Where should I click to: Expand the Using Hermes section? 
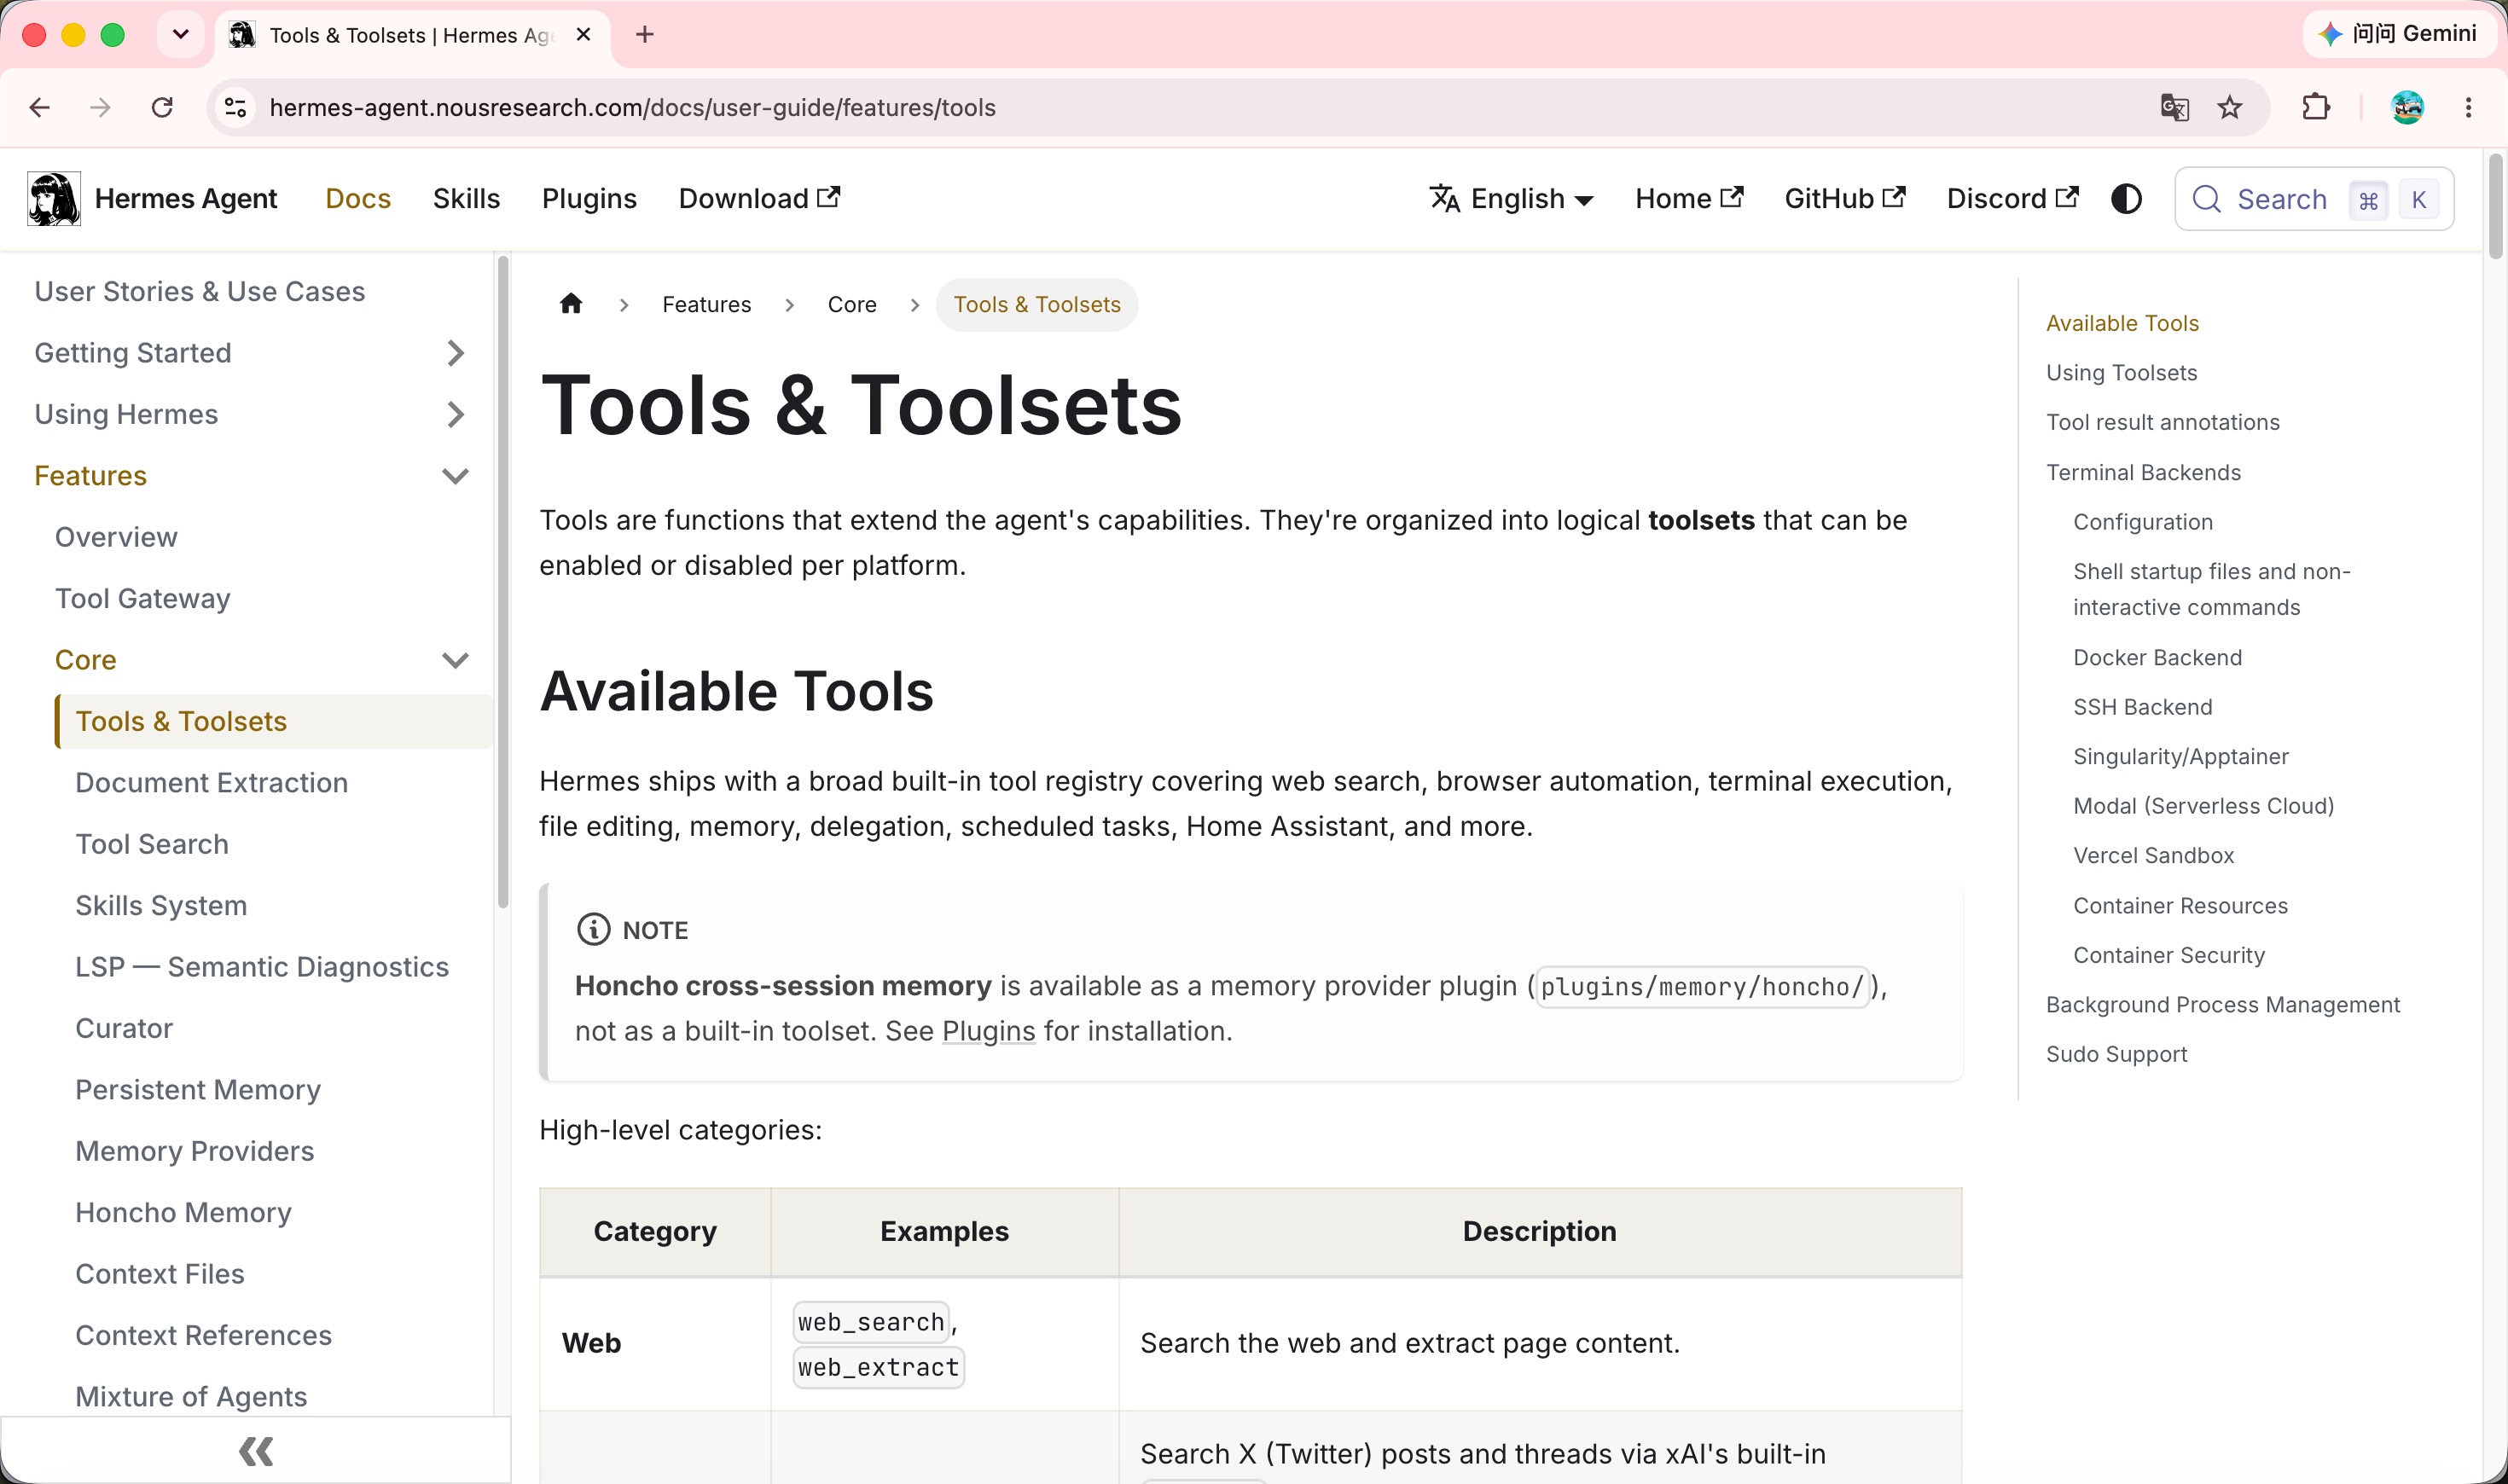tap(455, 414)
